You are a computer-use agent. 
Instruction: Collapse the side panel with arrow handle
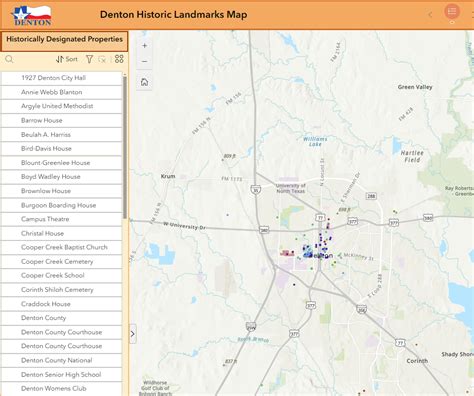point(132,334)
